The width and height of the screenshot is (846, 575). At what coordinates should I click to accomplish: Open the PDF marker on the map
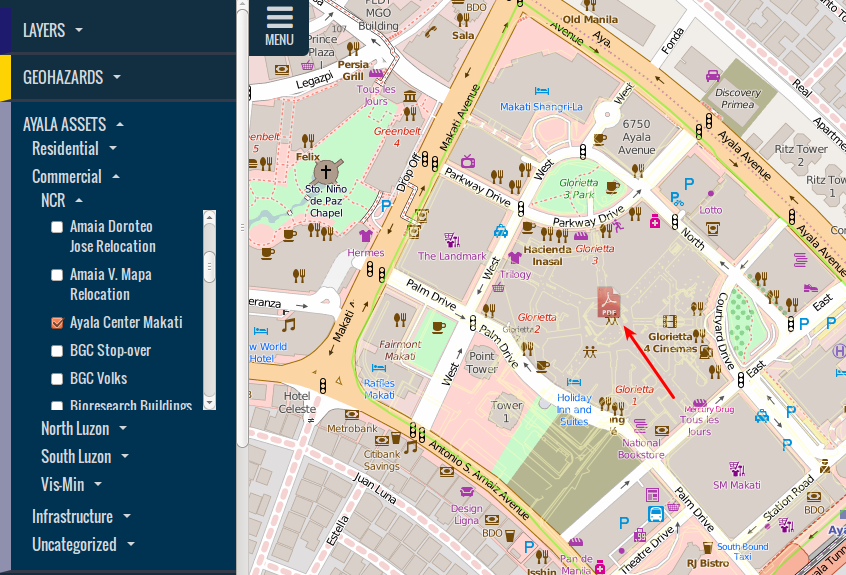[x=609, y=302]
